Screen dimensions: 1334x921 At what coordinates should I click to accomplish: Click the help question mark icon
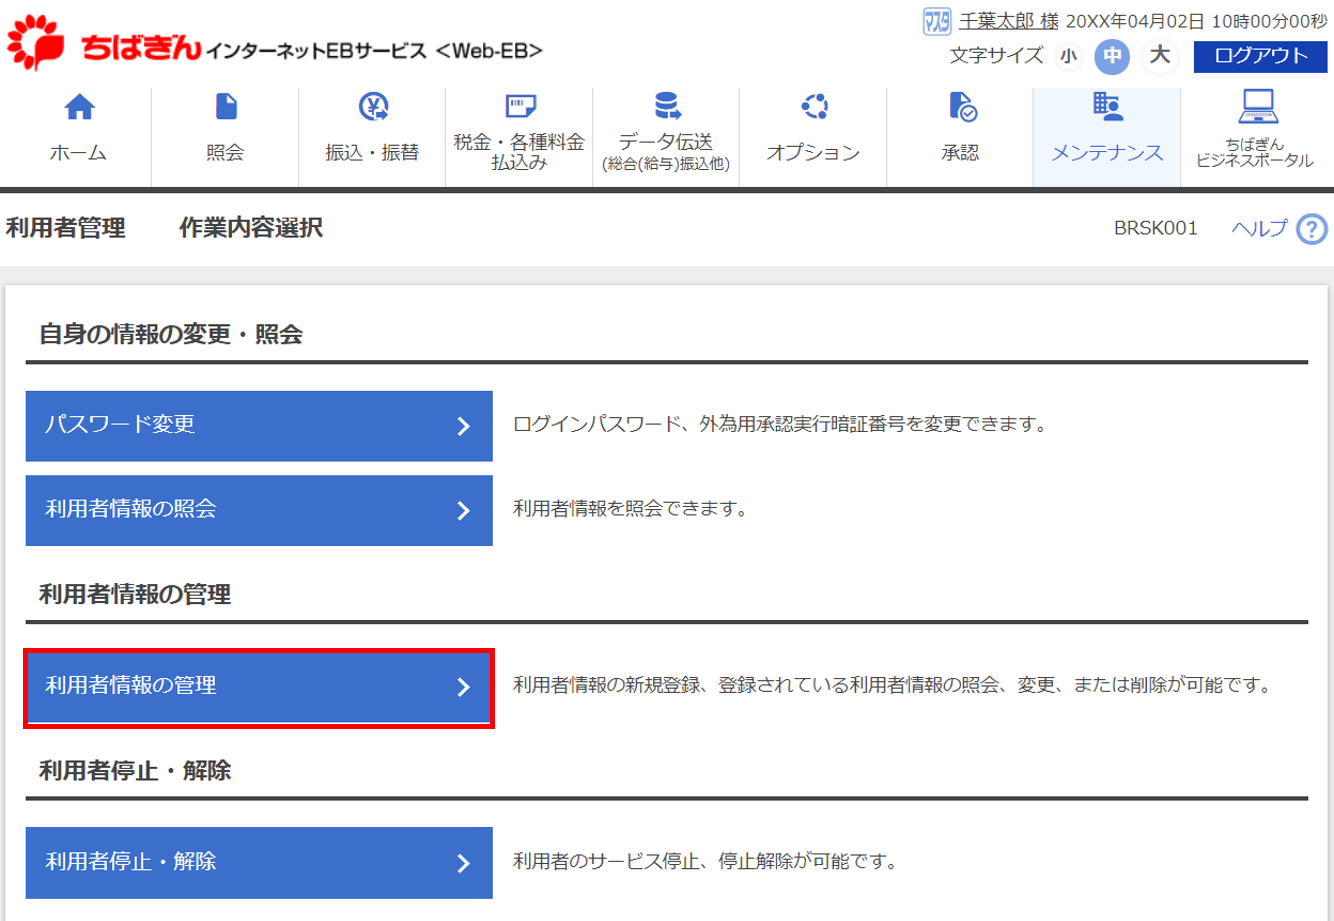pos(1311,229)
